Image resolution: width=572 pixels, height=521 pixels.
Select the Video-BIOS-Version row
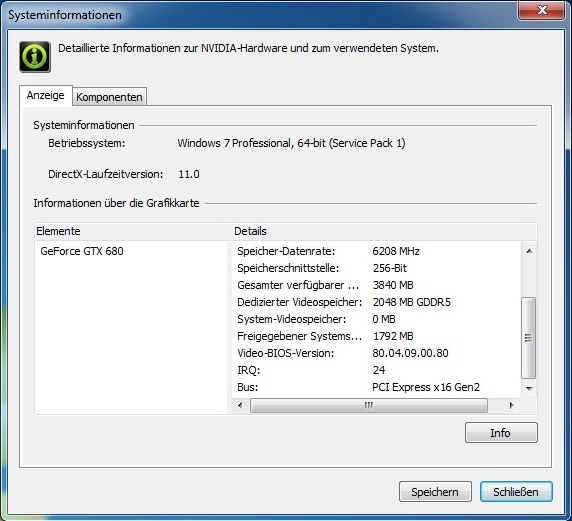377,353
